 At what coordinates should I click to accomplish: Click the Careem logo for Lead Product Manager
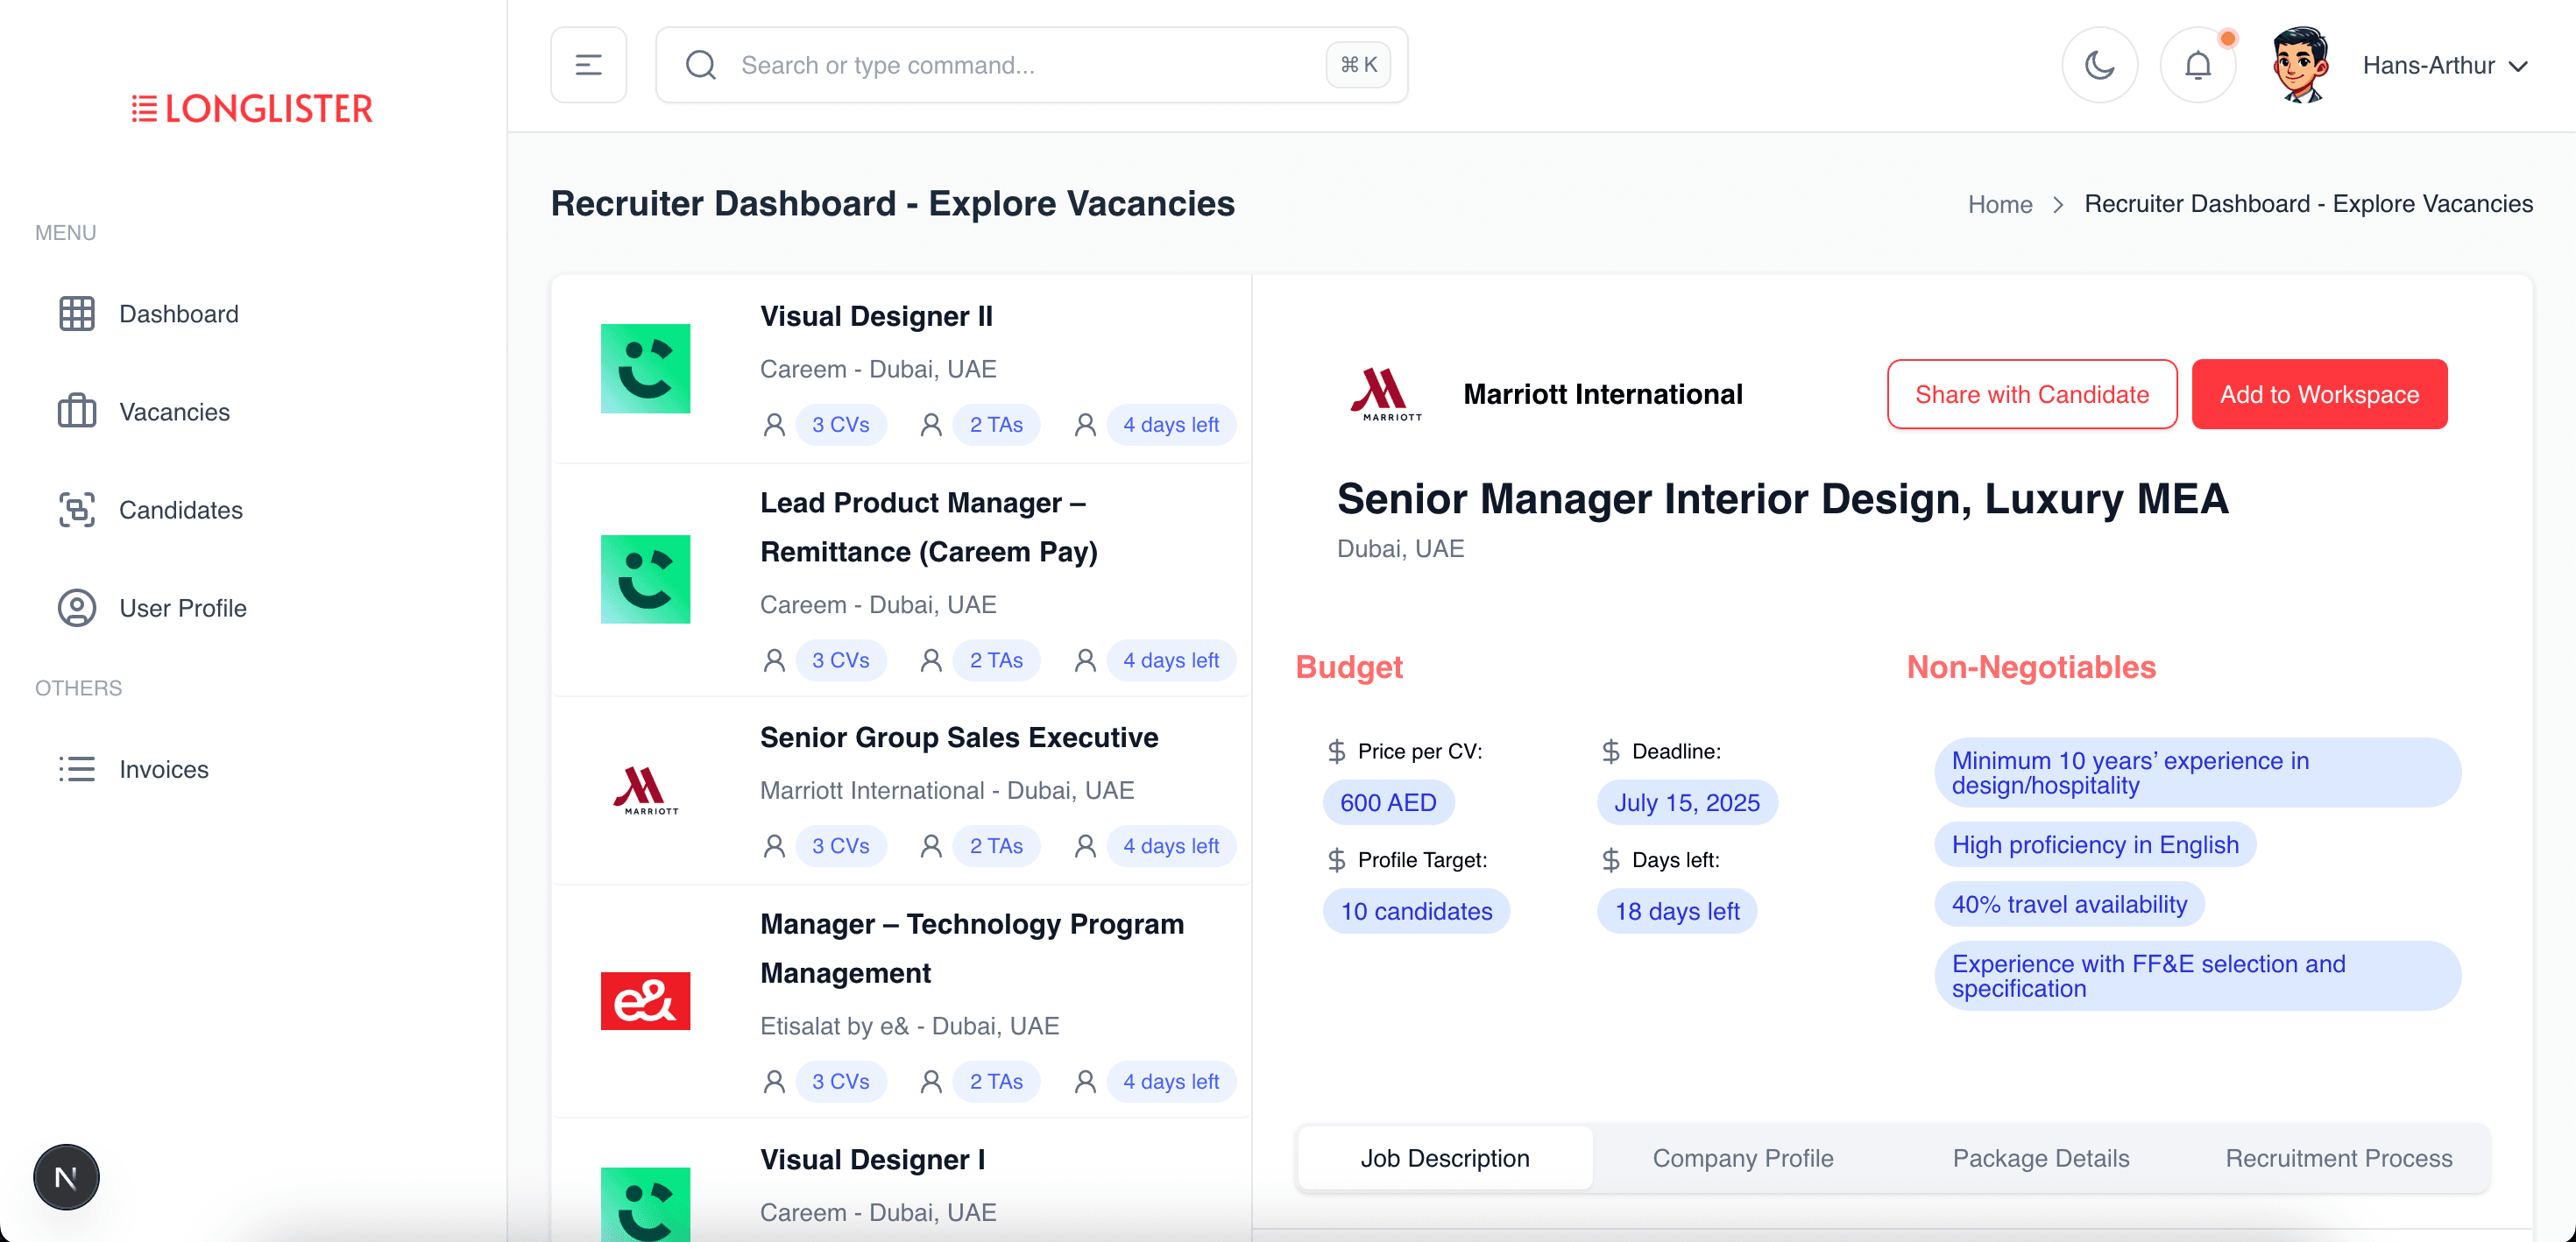pos(645,579)
